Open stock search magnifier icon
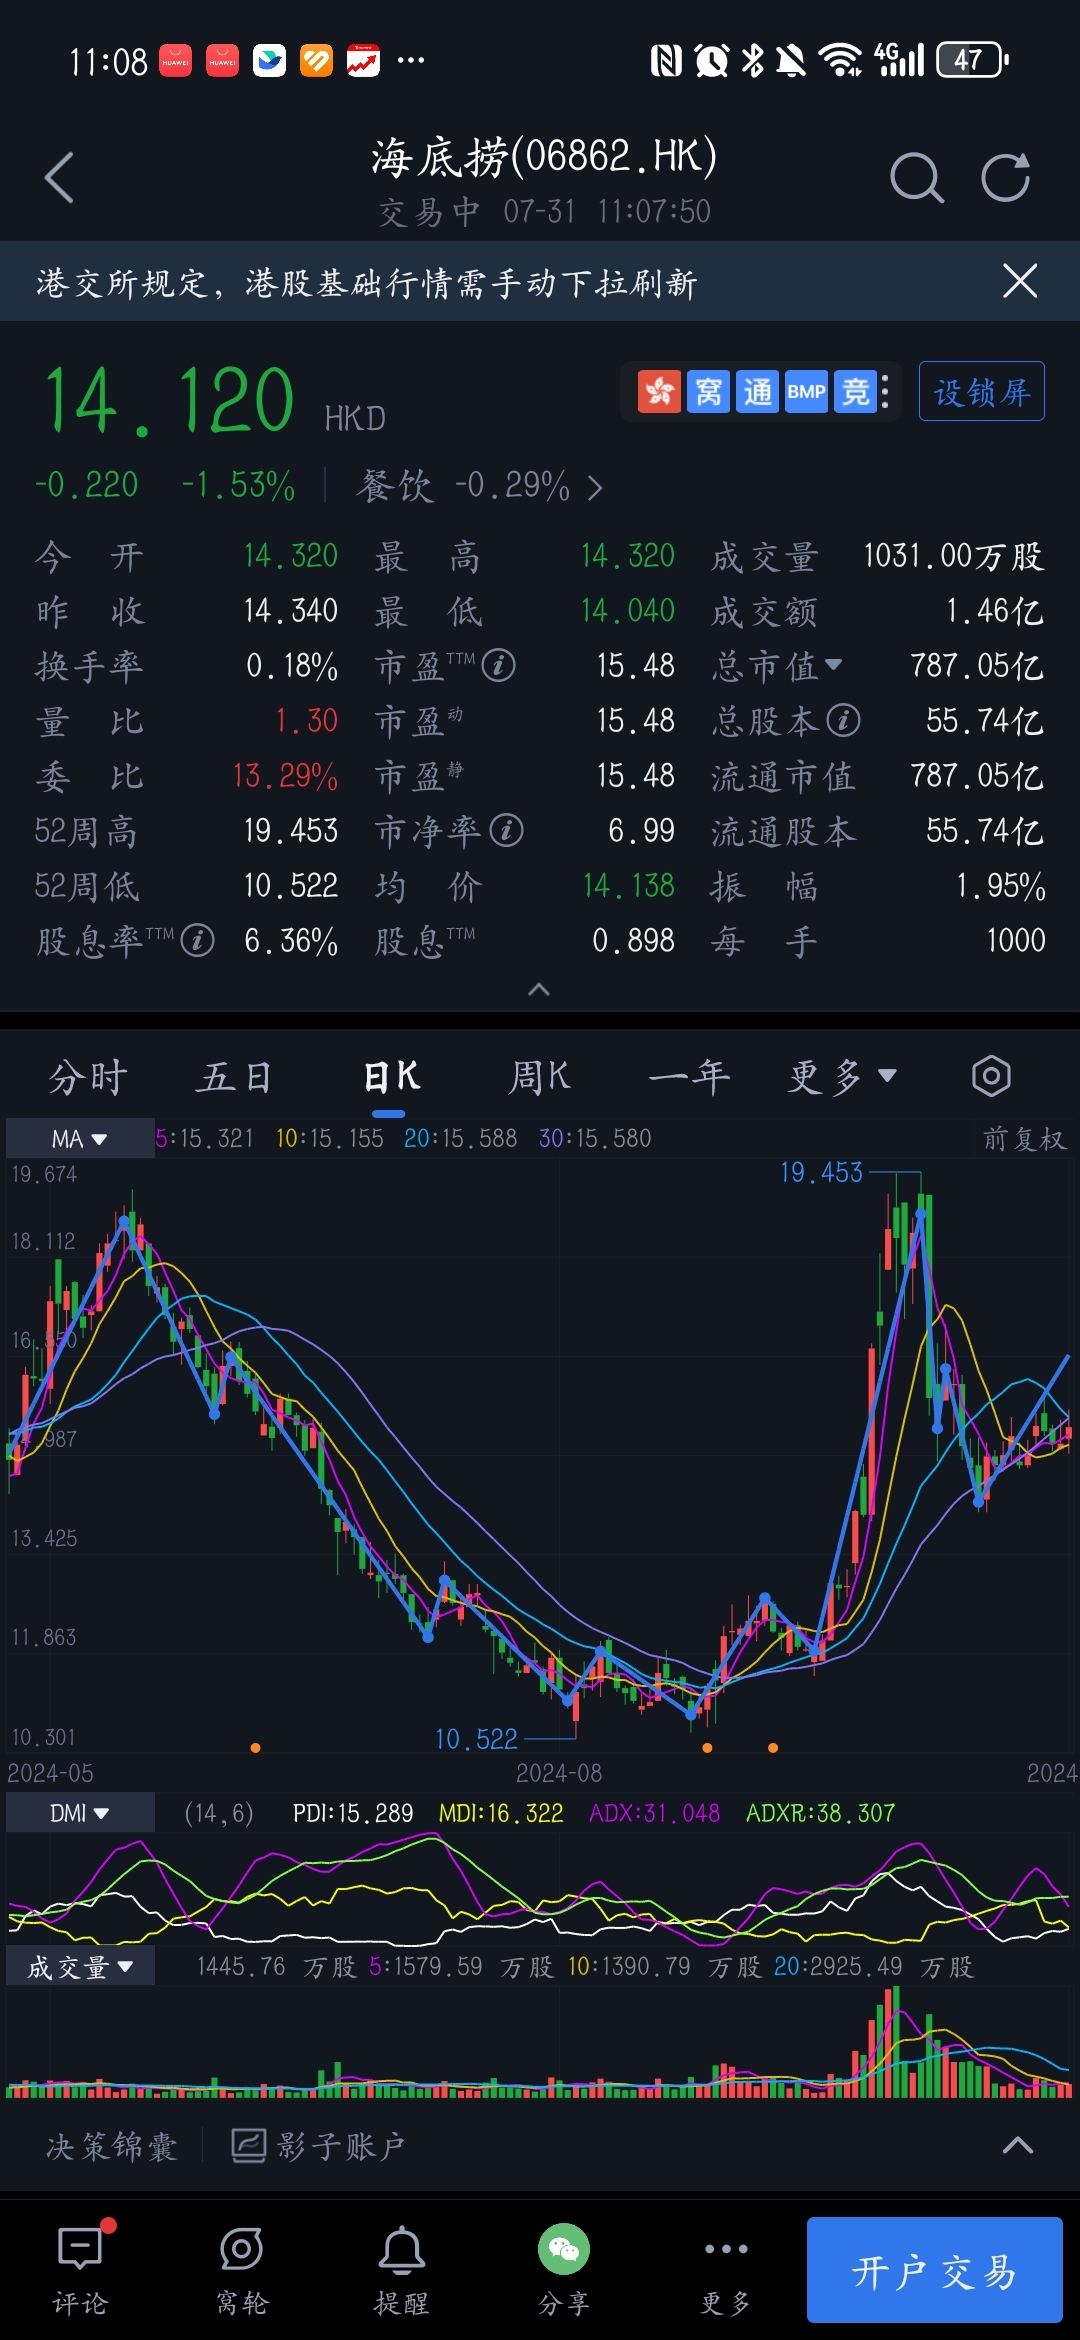Viewport: 1080px width, 2340px height. click(916, 178)
